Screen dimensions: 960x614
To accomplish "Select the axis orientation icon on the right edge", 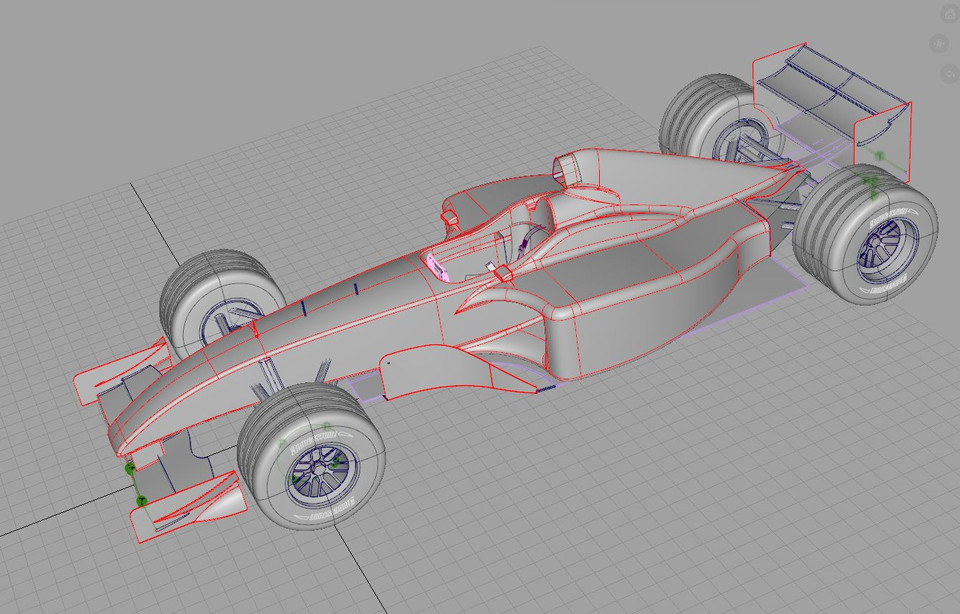I will [x=938, y=43].
